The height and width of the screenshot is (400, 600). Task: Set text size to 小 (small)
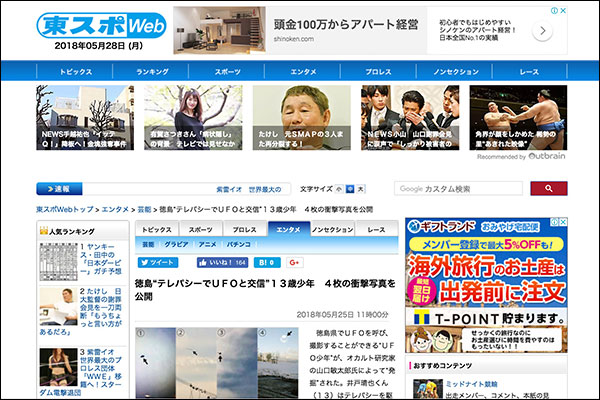pyautogui.click(x=339, y=188)
